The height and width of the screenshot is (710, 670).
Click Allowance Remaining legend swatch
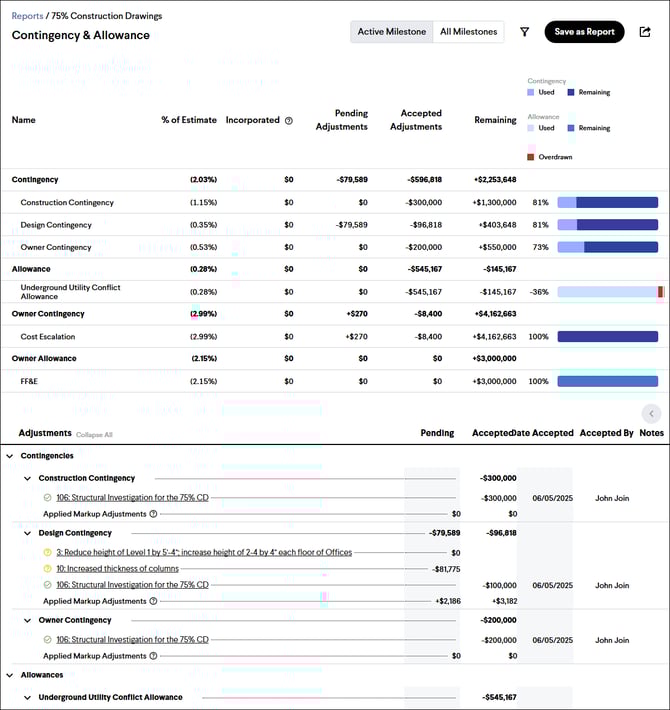pyautogui.click(x=570, y=128)
